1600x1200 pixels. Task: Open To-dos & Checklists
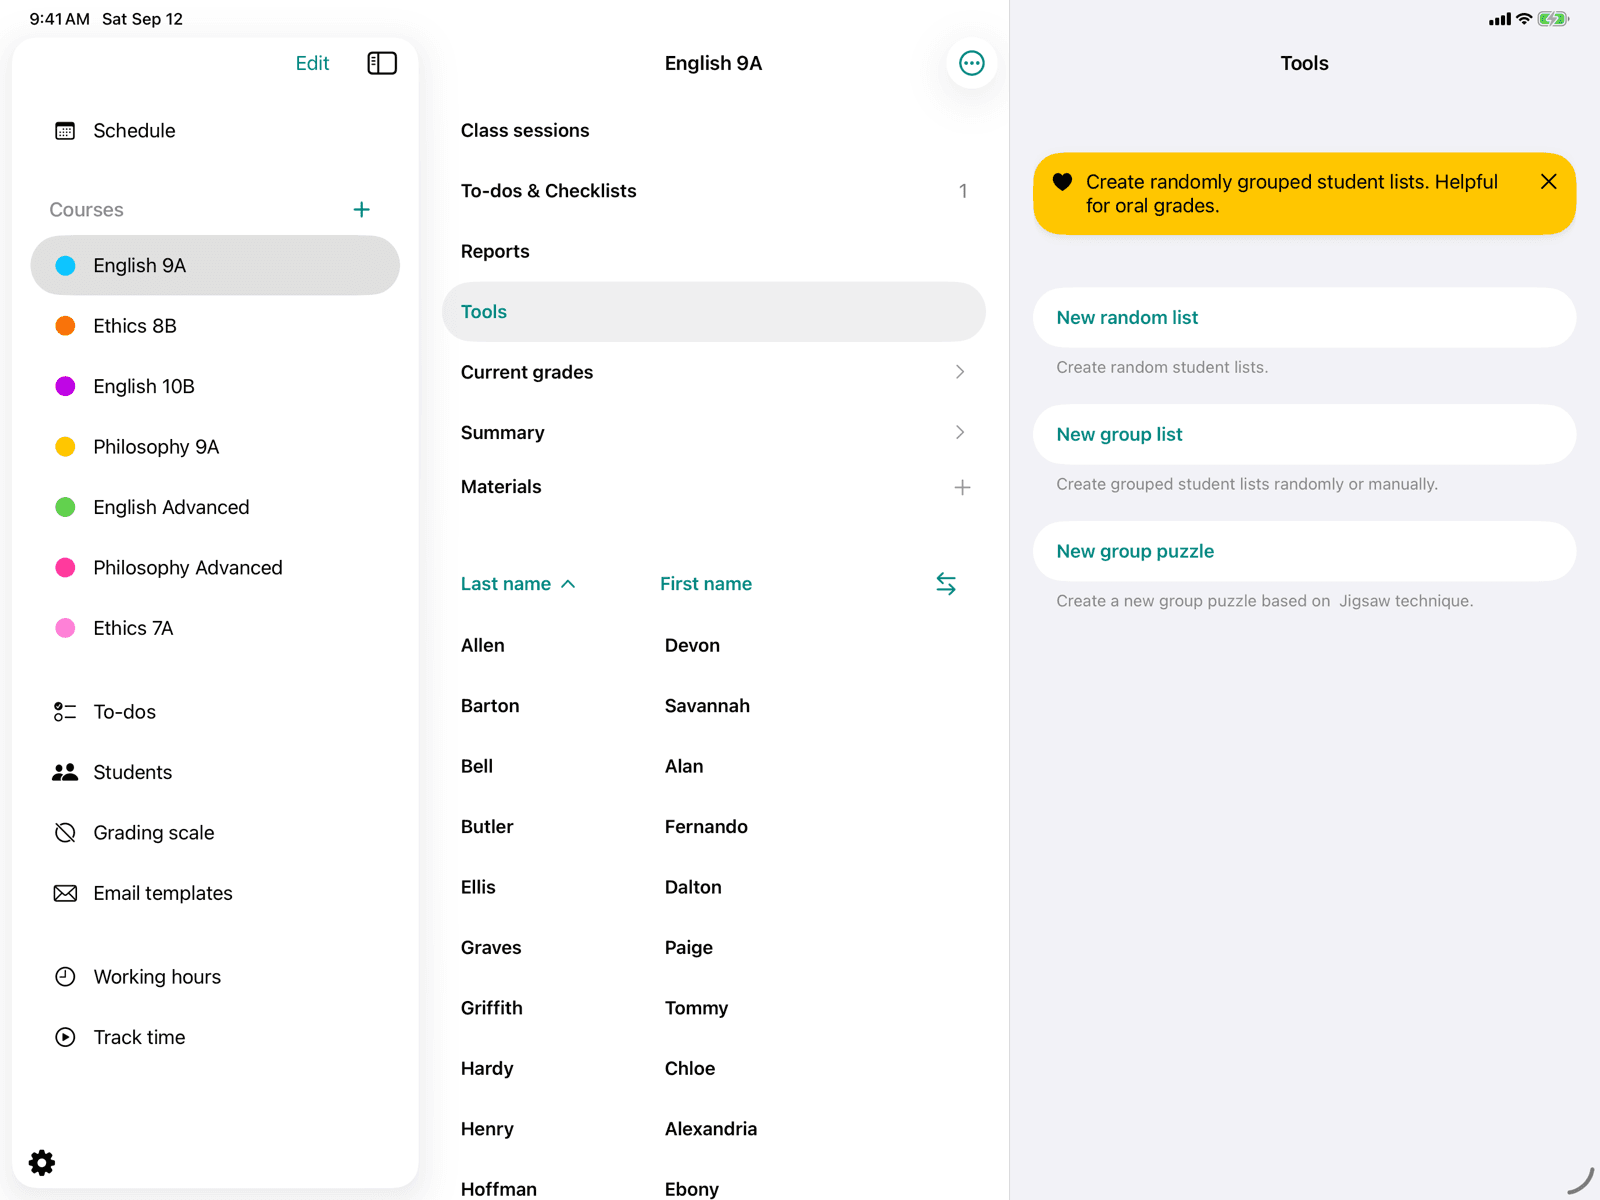[714, 191]
